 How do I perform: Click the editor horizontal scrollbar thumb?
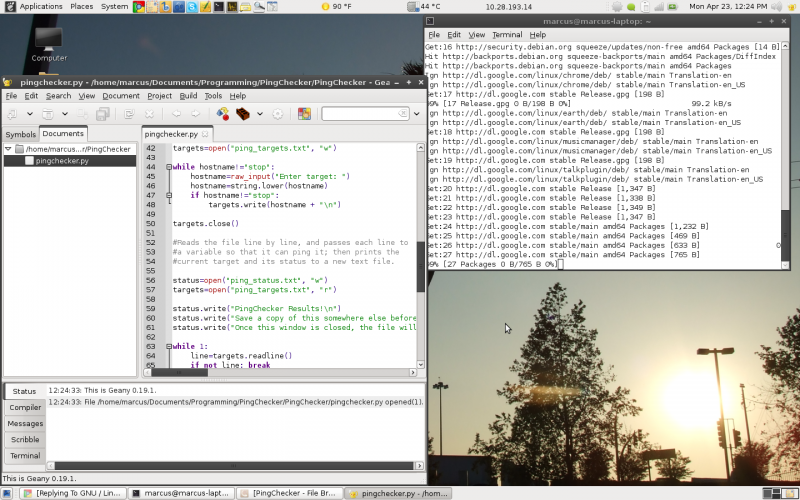180,372
